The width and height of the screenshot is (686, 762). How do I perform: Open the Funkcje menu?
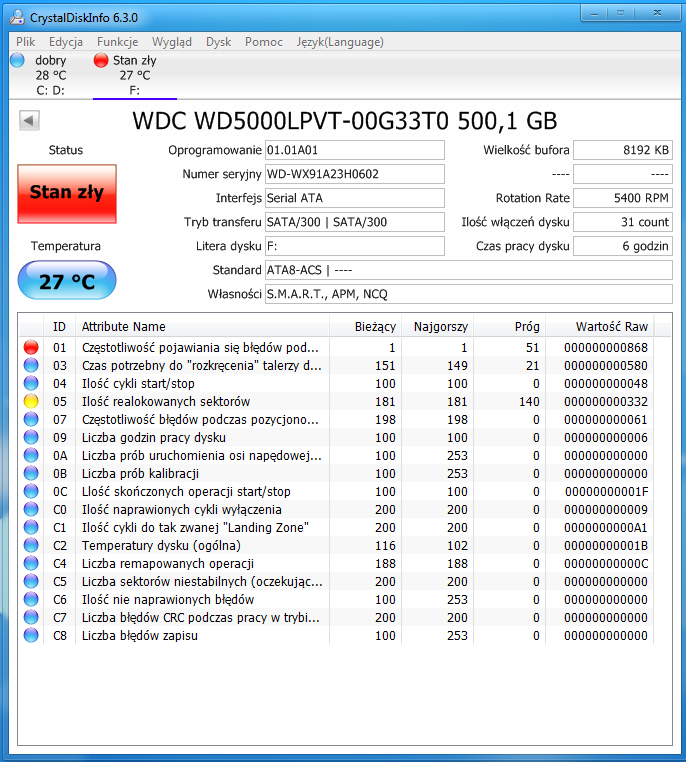tap(118, 42)
